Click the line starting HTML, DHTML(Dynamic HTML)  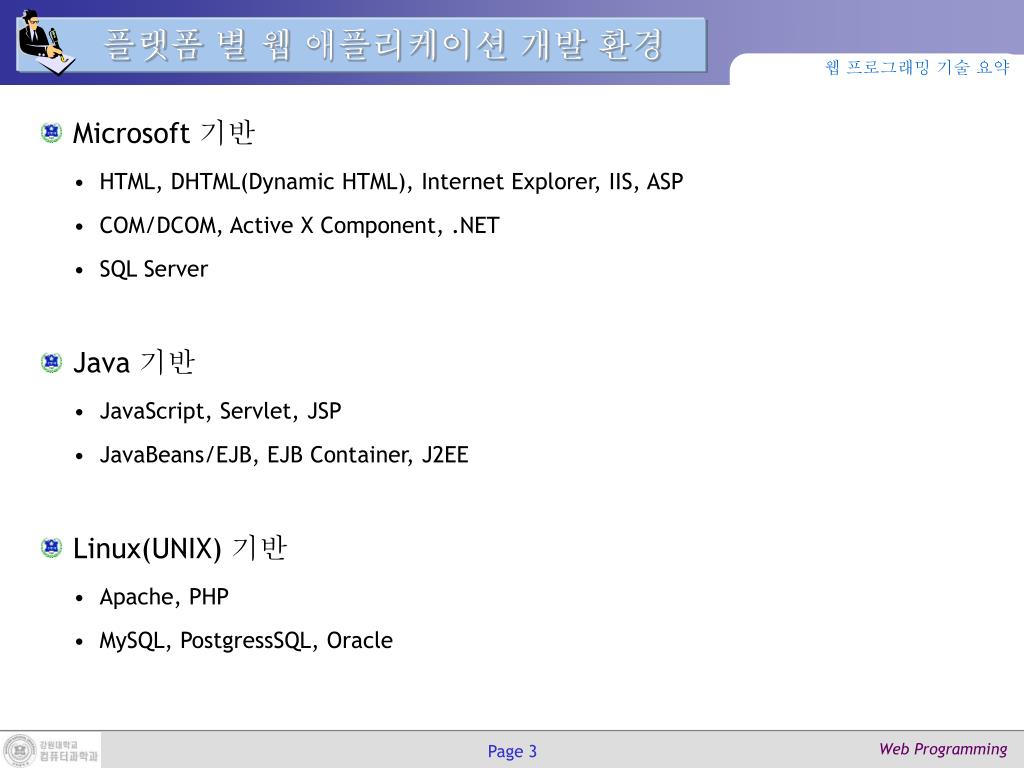click(x=391, y=182)
